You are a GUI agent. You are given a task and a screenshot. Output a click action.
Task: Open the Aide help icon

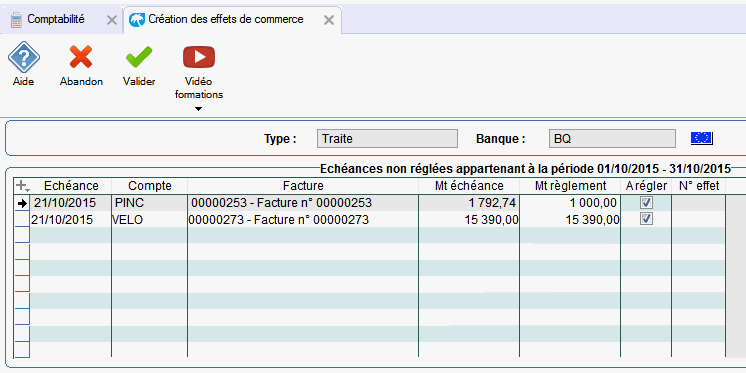coord(24,57)
